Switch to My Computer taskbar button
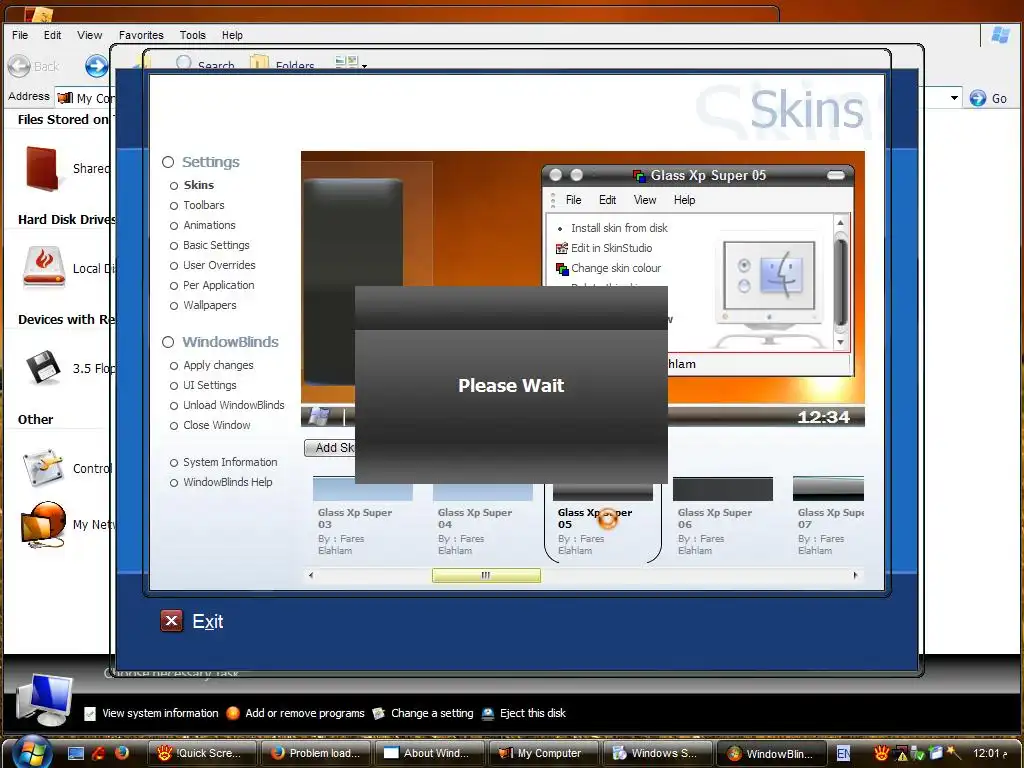The width and height of the screenshot is (1024, 768). tap(541, 753)
